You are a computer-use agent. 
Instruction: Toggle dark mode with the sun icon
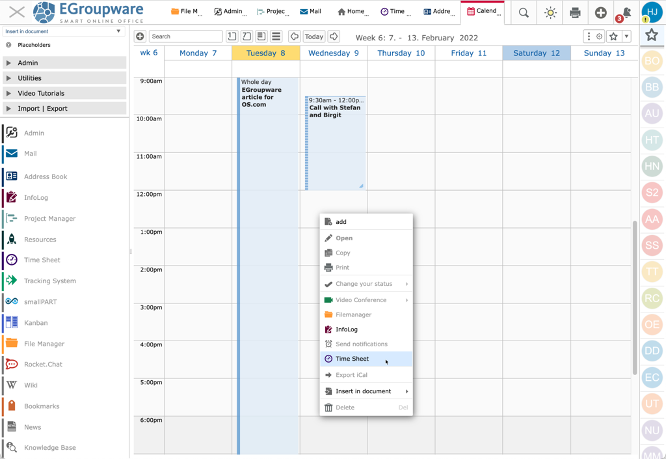click(550, 13)
